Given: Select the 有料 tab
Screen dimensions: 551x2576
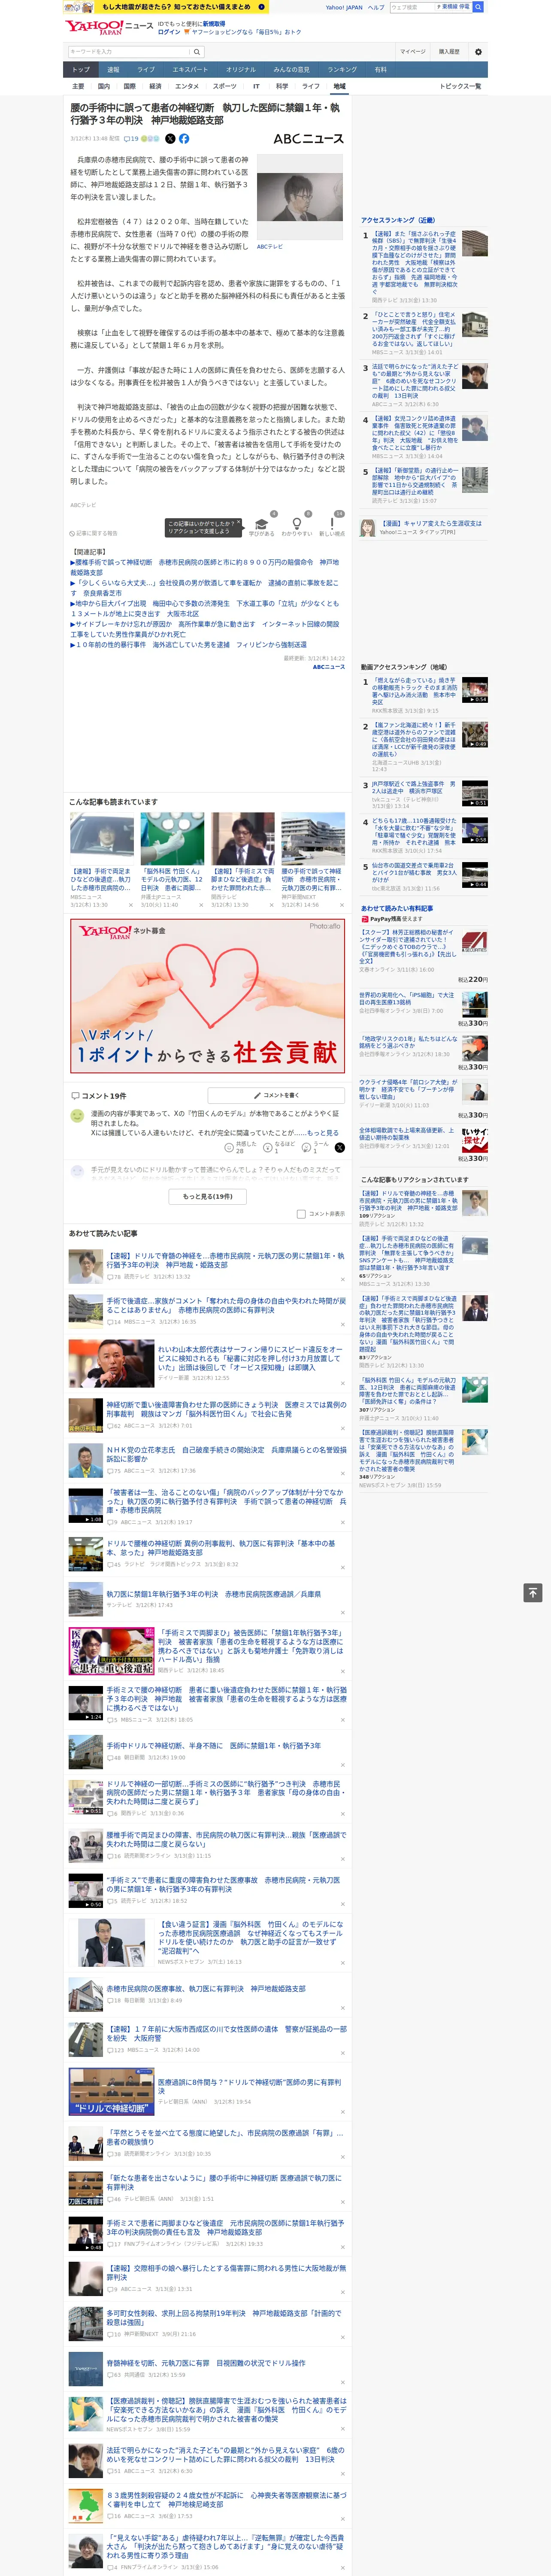Looking at the screenshot, I should click(381, 70).
